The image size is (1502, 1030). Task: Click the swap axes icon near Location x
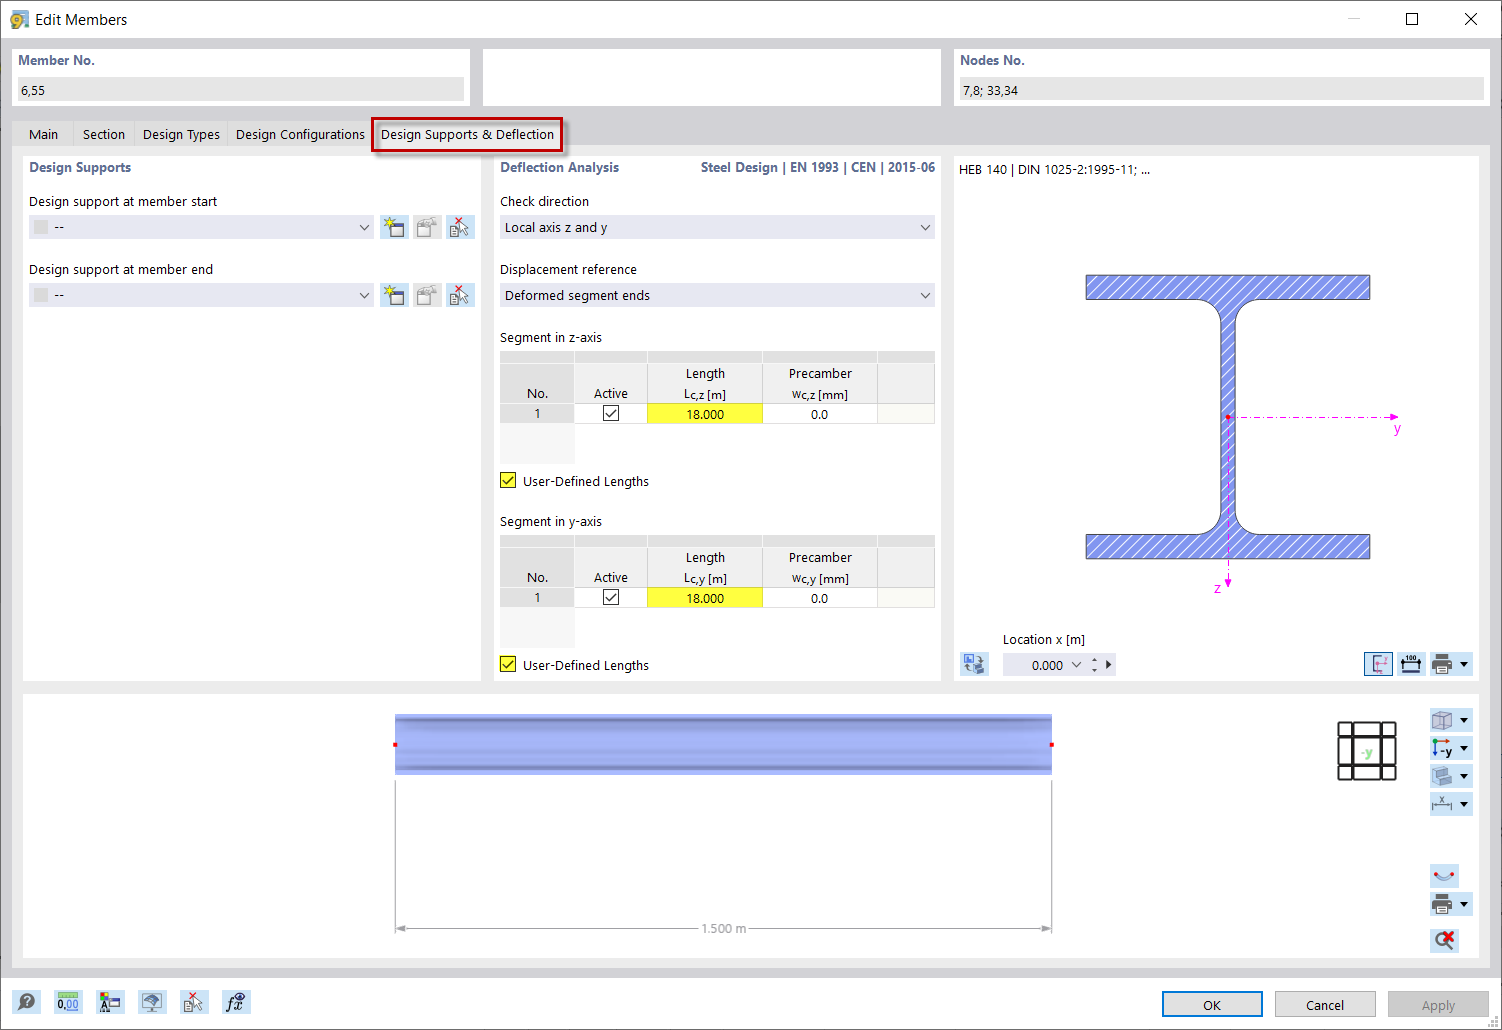pos(974,663)
